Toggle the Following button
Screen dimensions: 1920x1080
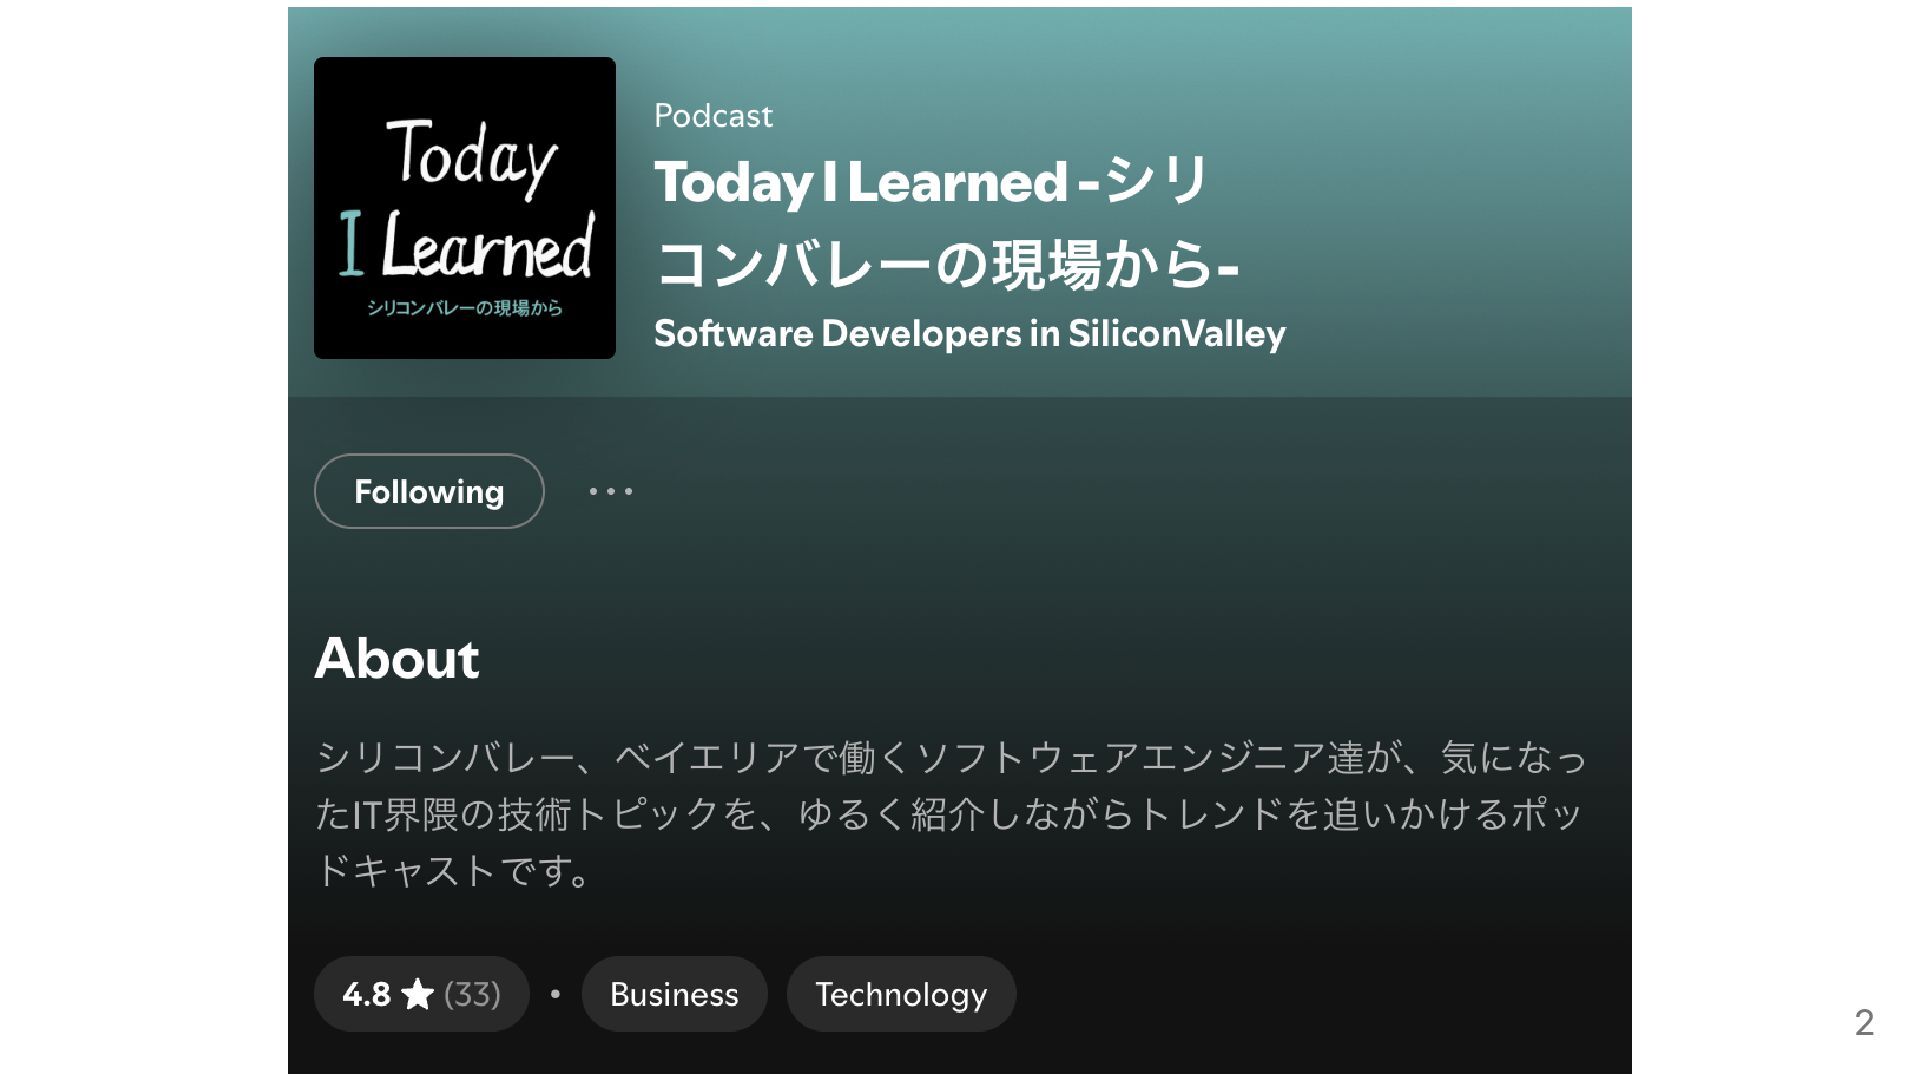429,491
